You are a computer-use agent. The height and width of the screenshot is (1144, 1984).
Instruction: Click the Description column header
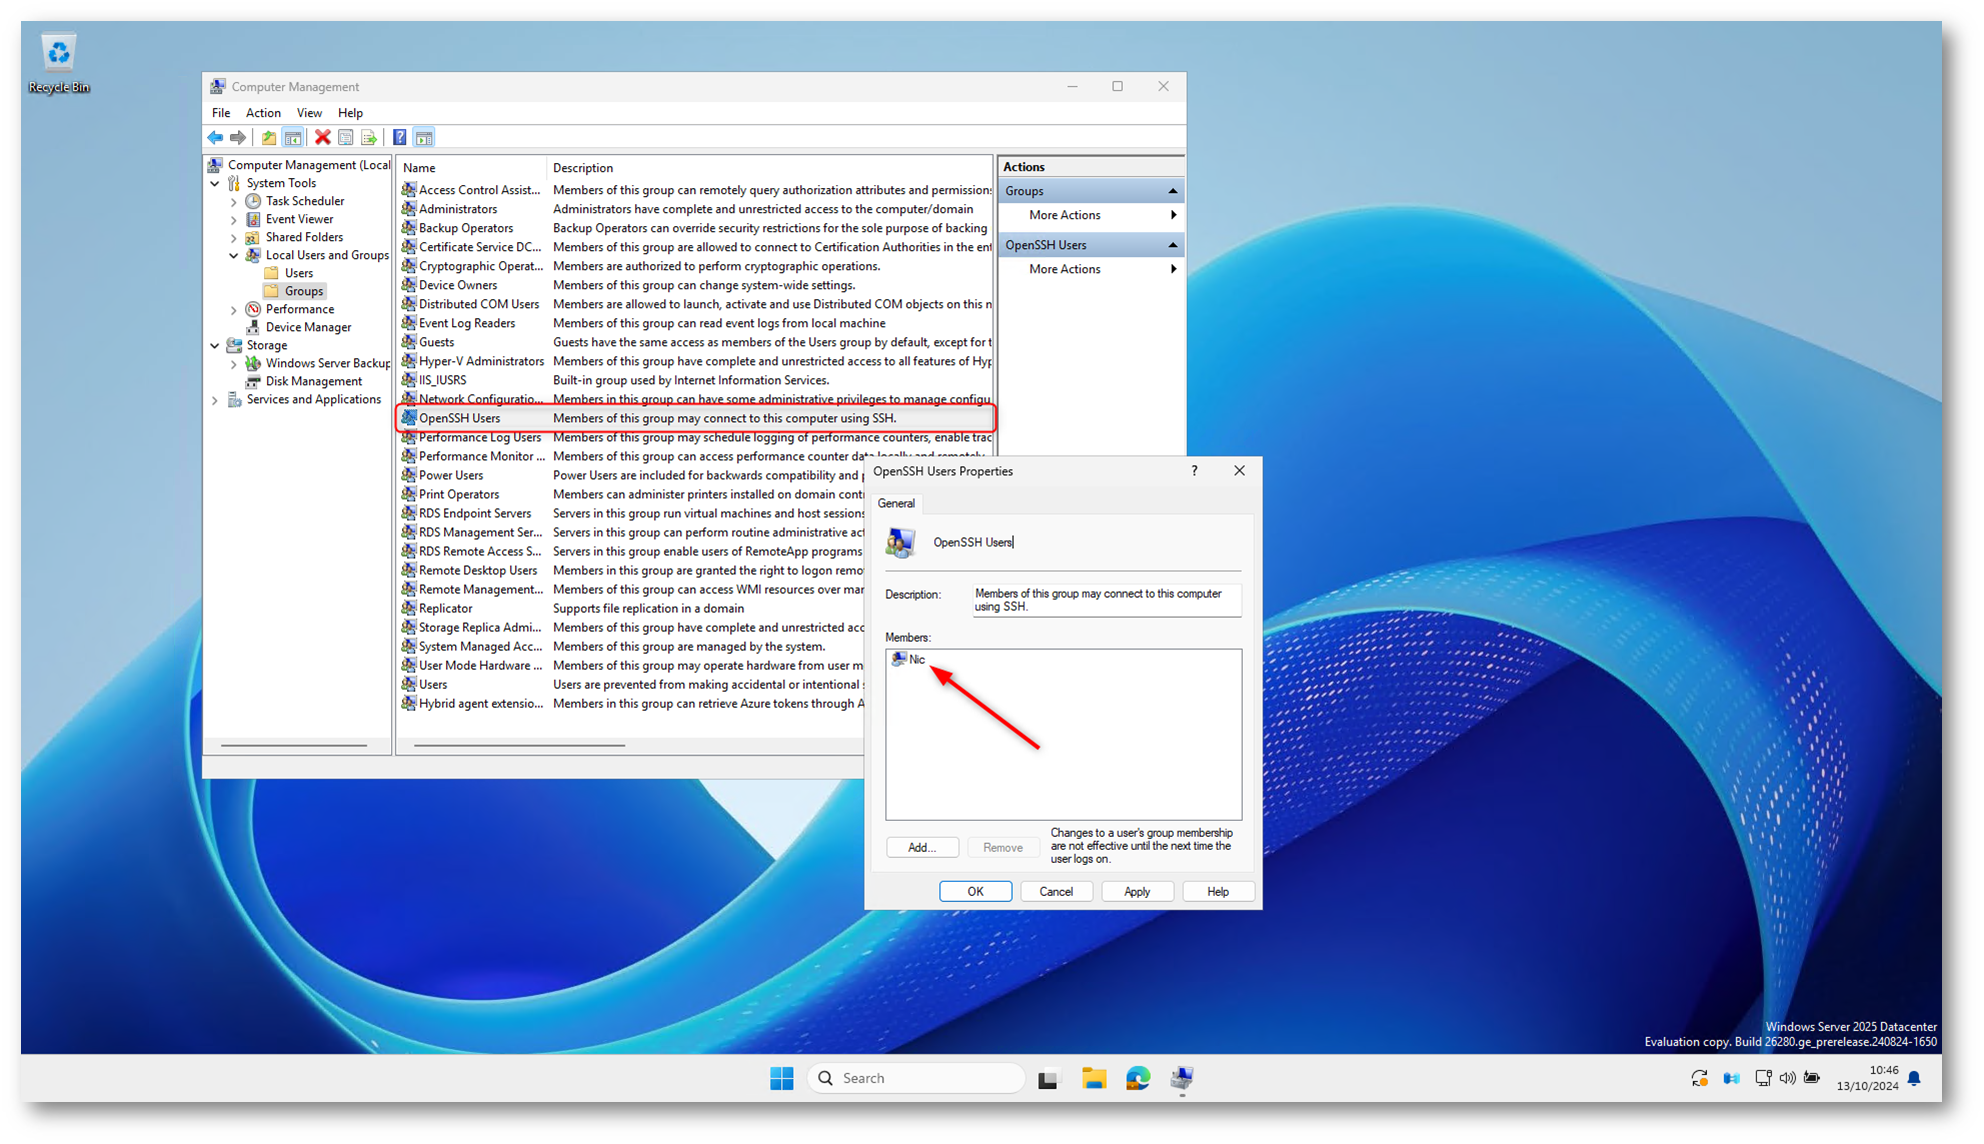click(x=770, y=168)
